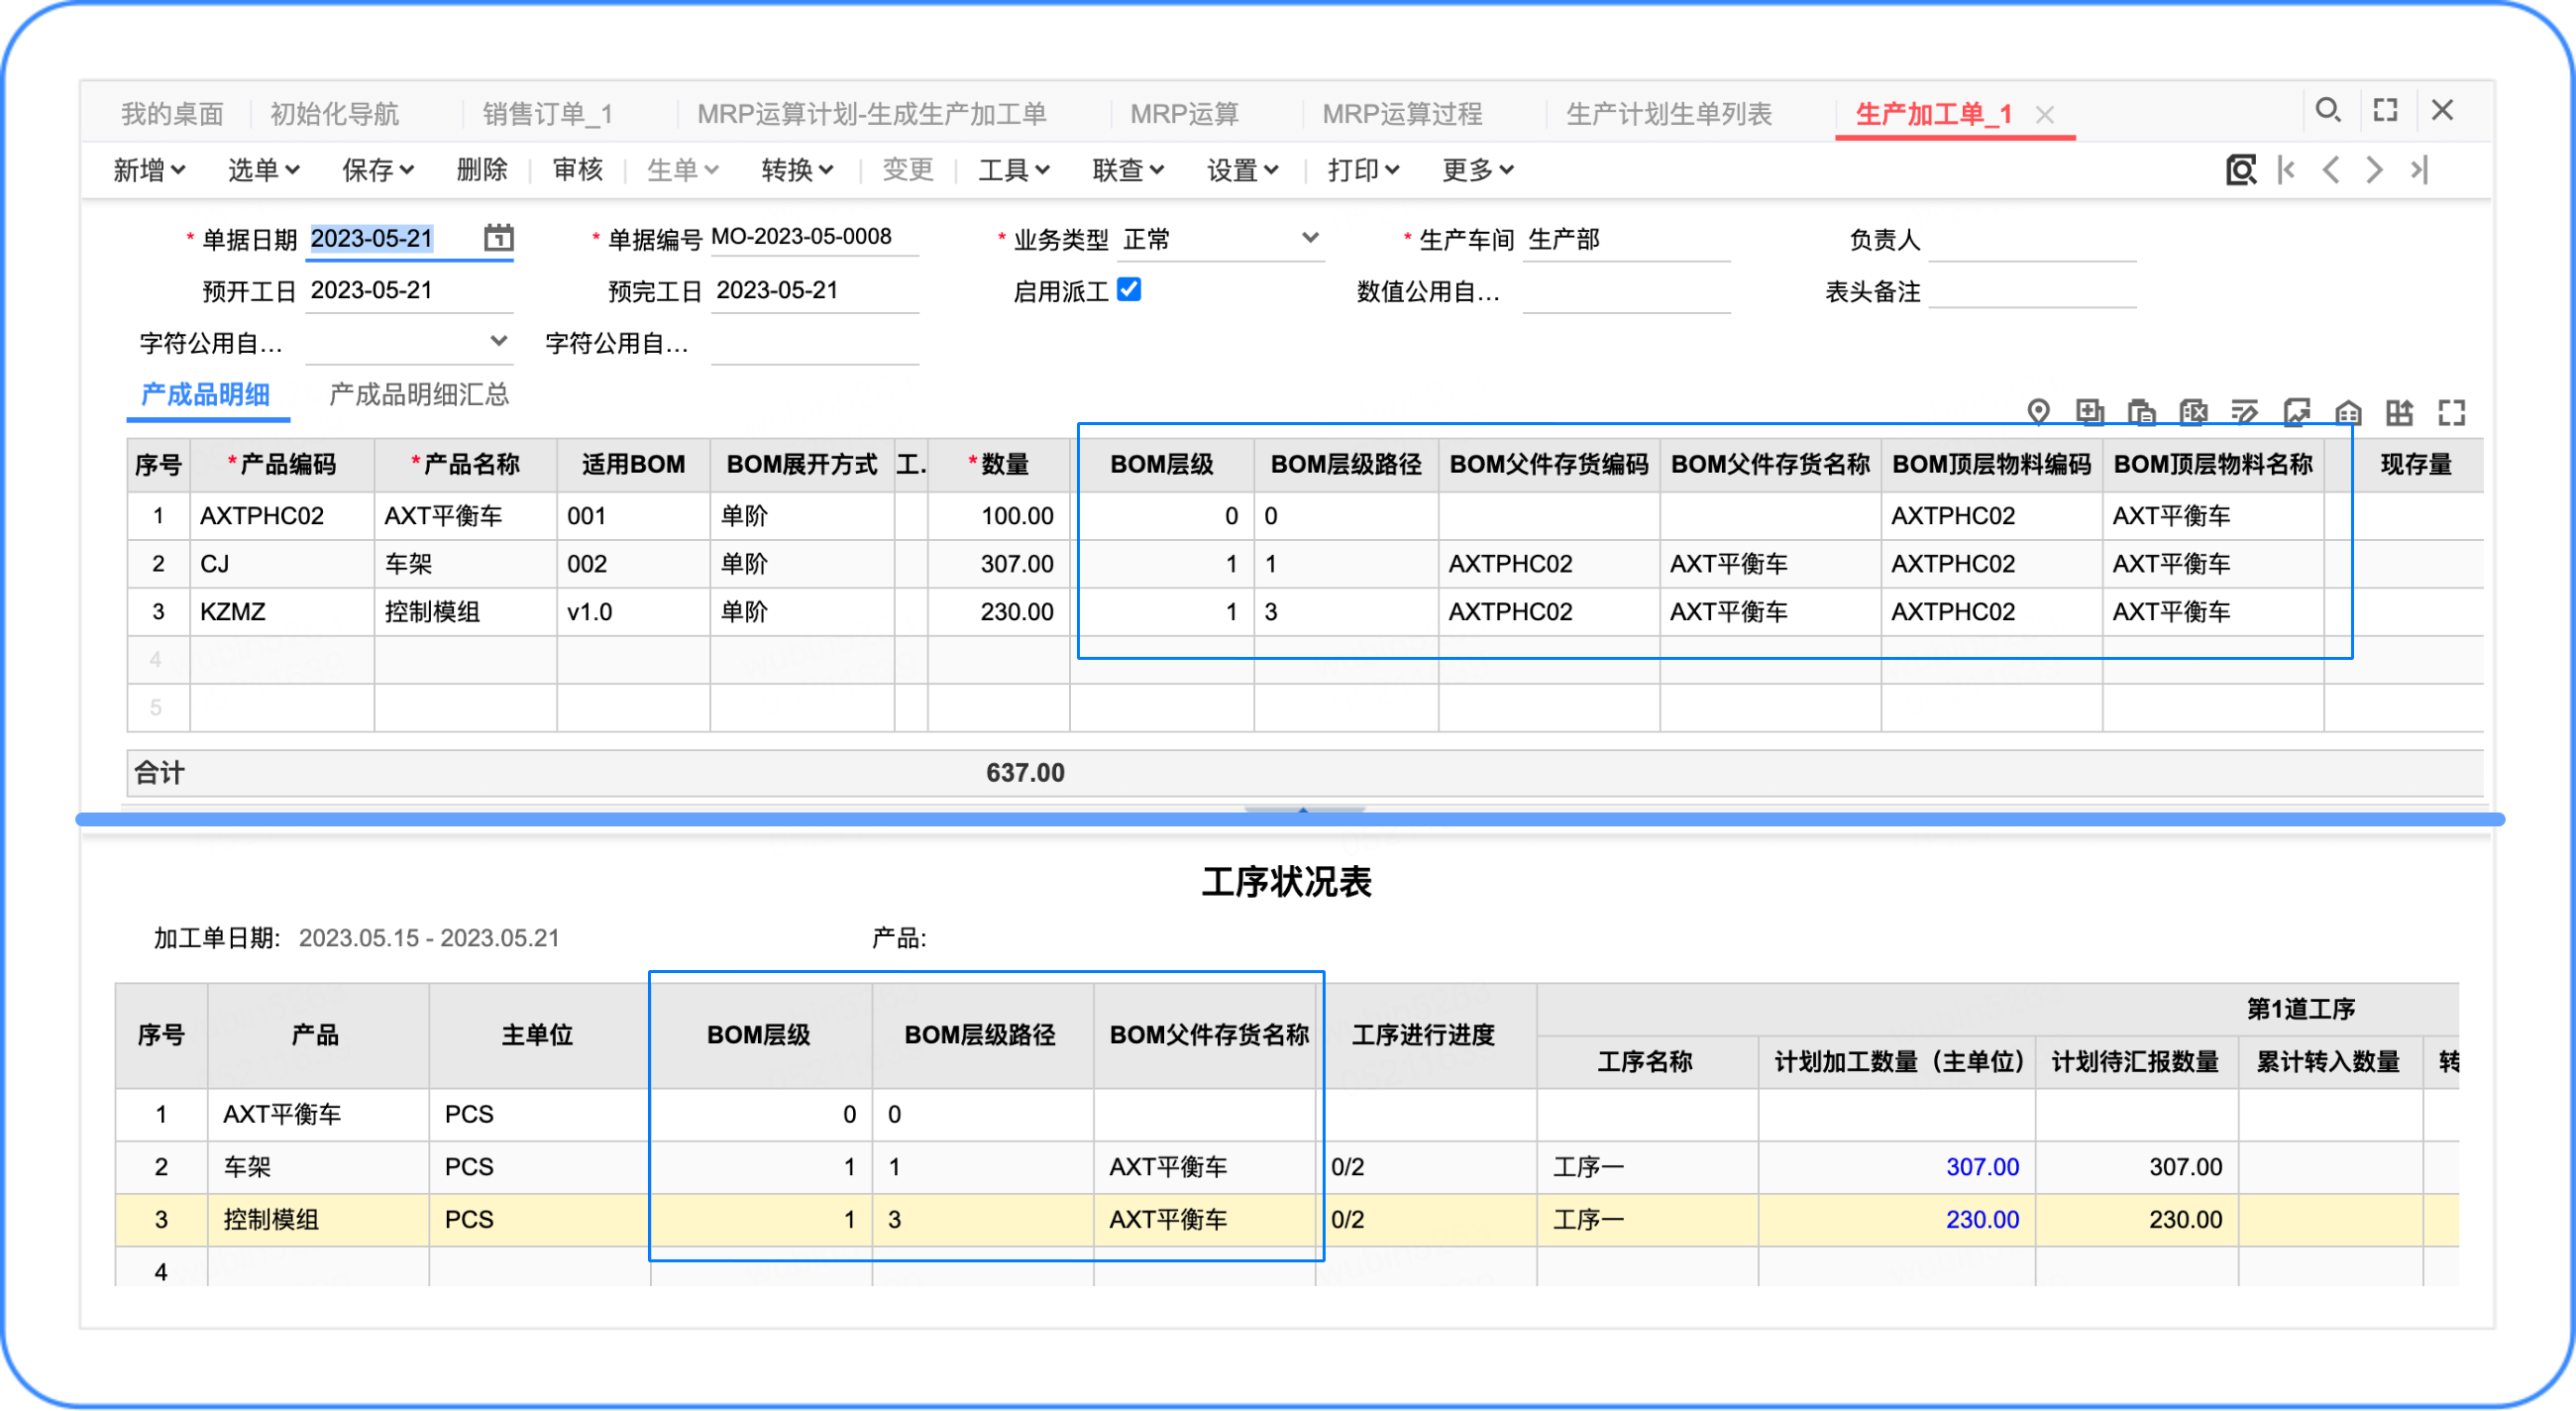Click the add row icon above the grid

(x=2090, y=412)
